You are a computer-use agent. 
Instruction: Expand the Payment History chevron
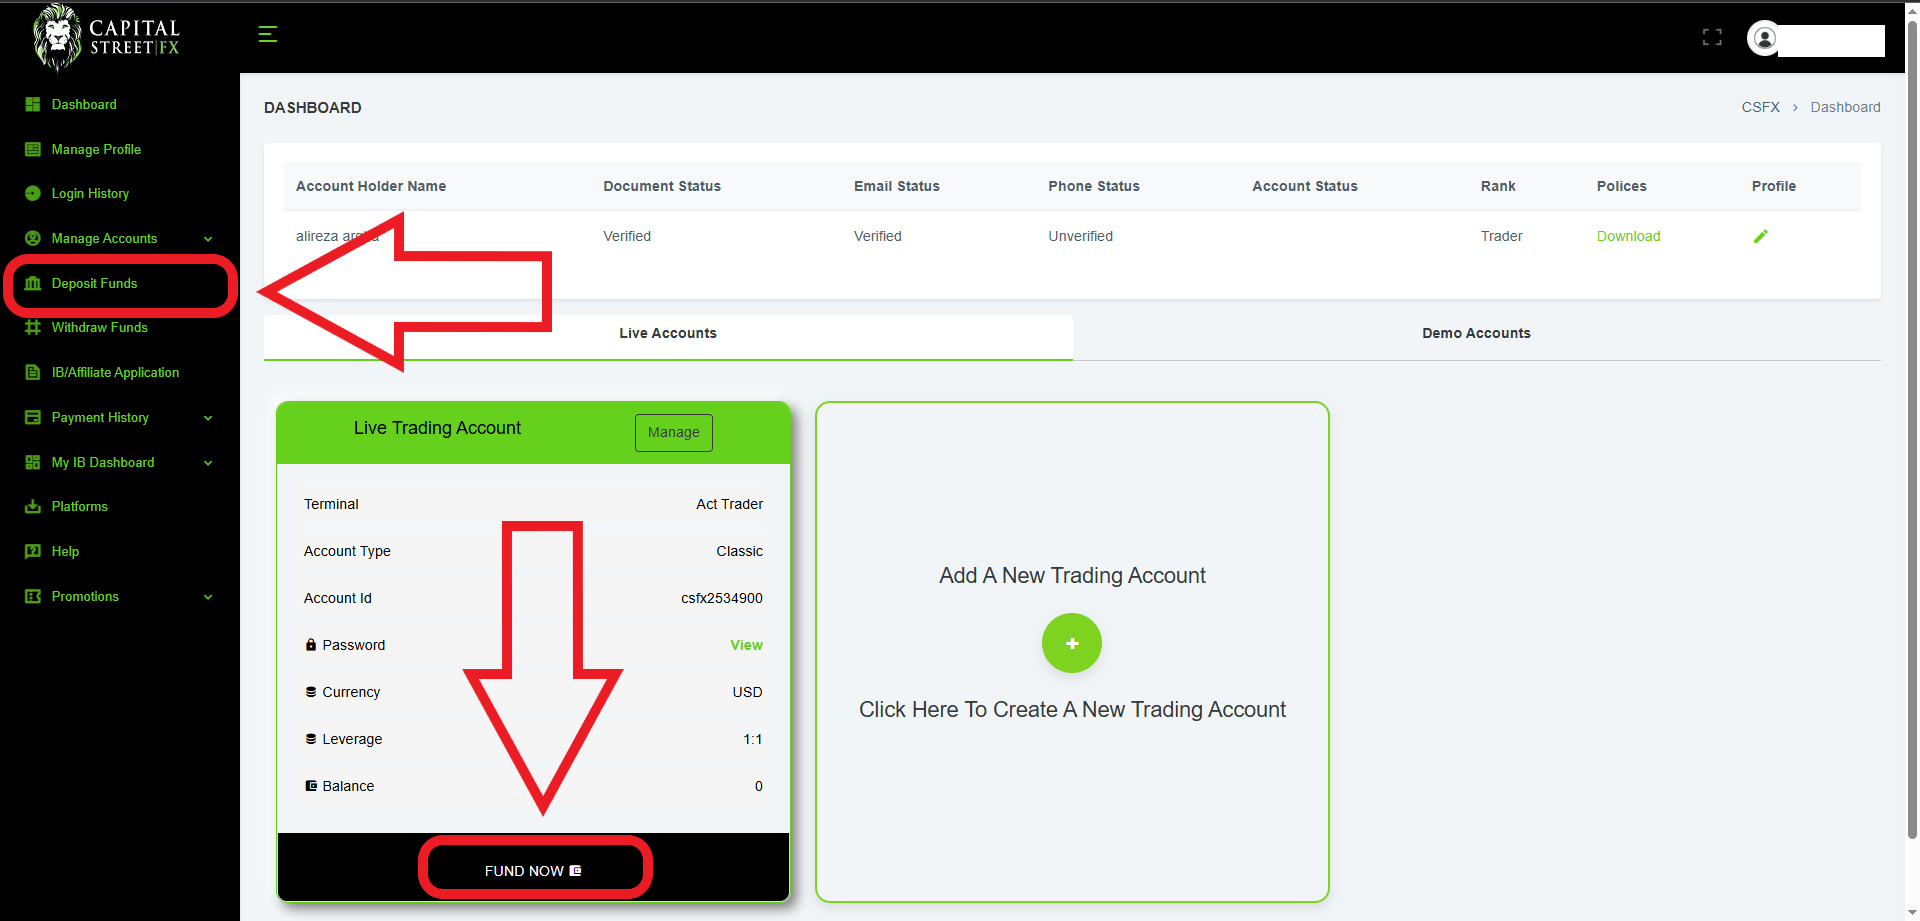tap(208, 418)
